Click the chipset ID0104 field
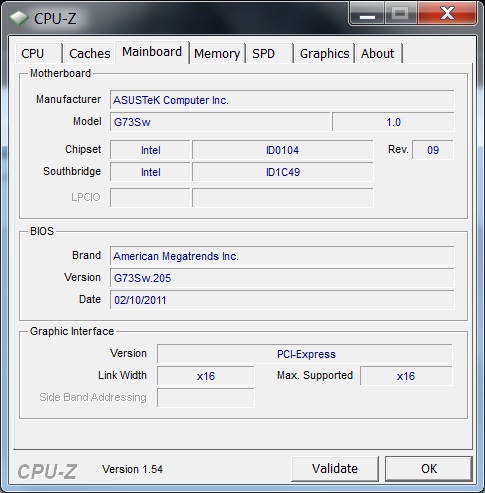This screenshot has height=493, width=485. 283,150
